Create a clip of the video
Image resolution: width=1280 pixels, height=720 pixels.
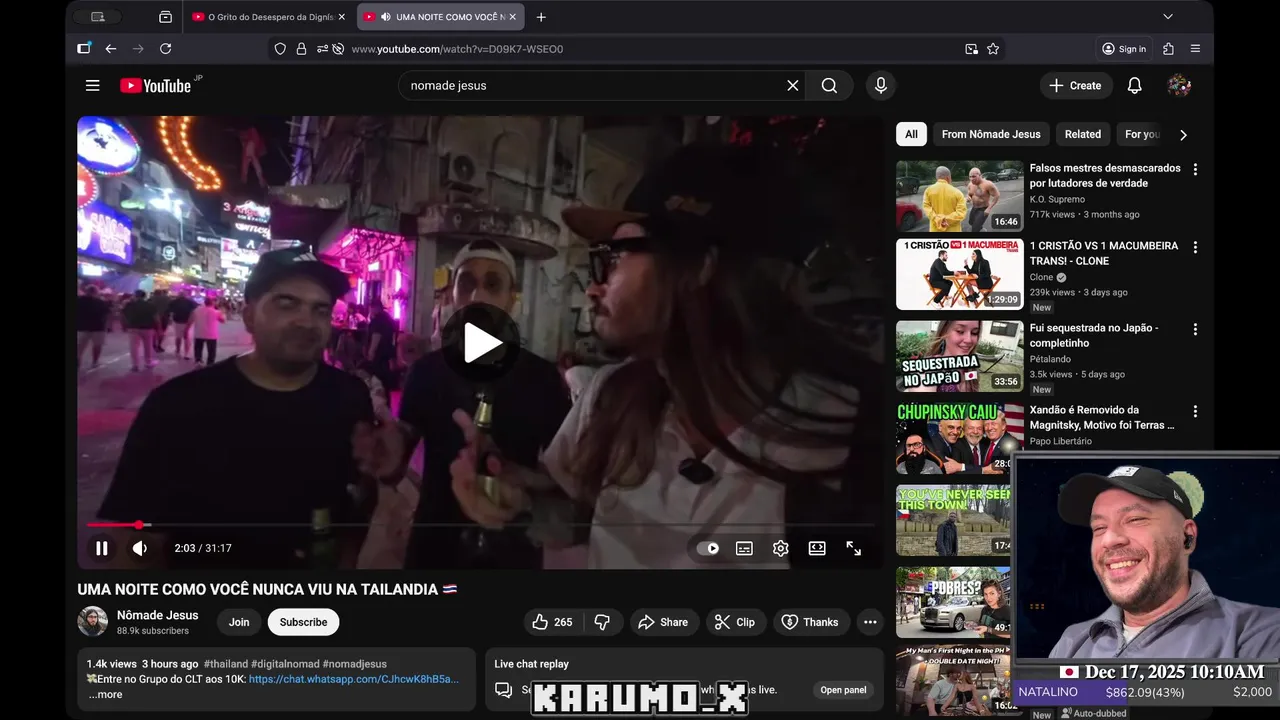tap(735, 622)
